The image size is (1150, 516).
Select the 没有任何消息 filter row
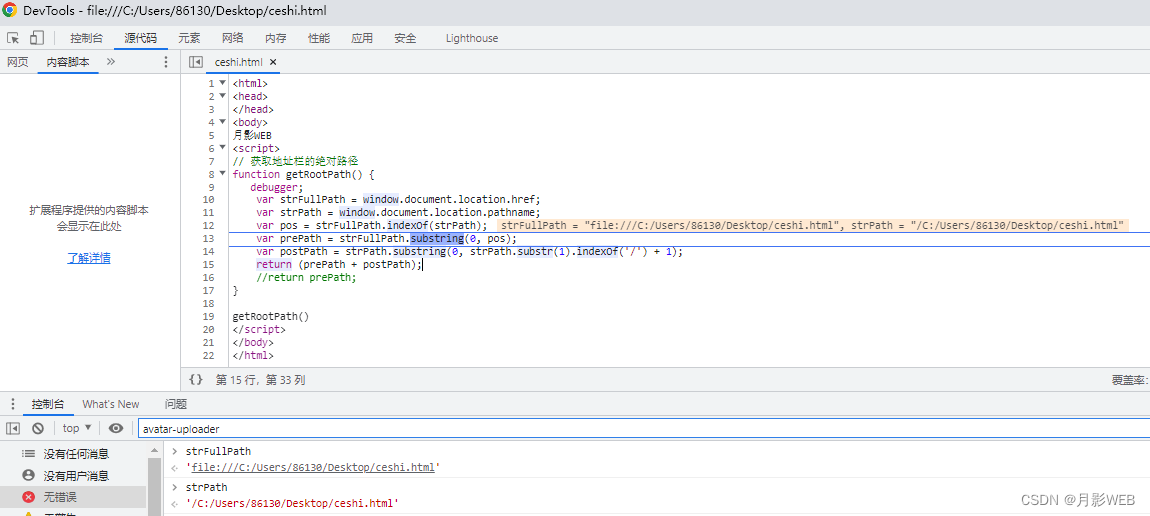pos(73,454)
